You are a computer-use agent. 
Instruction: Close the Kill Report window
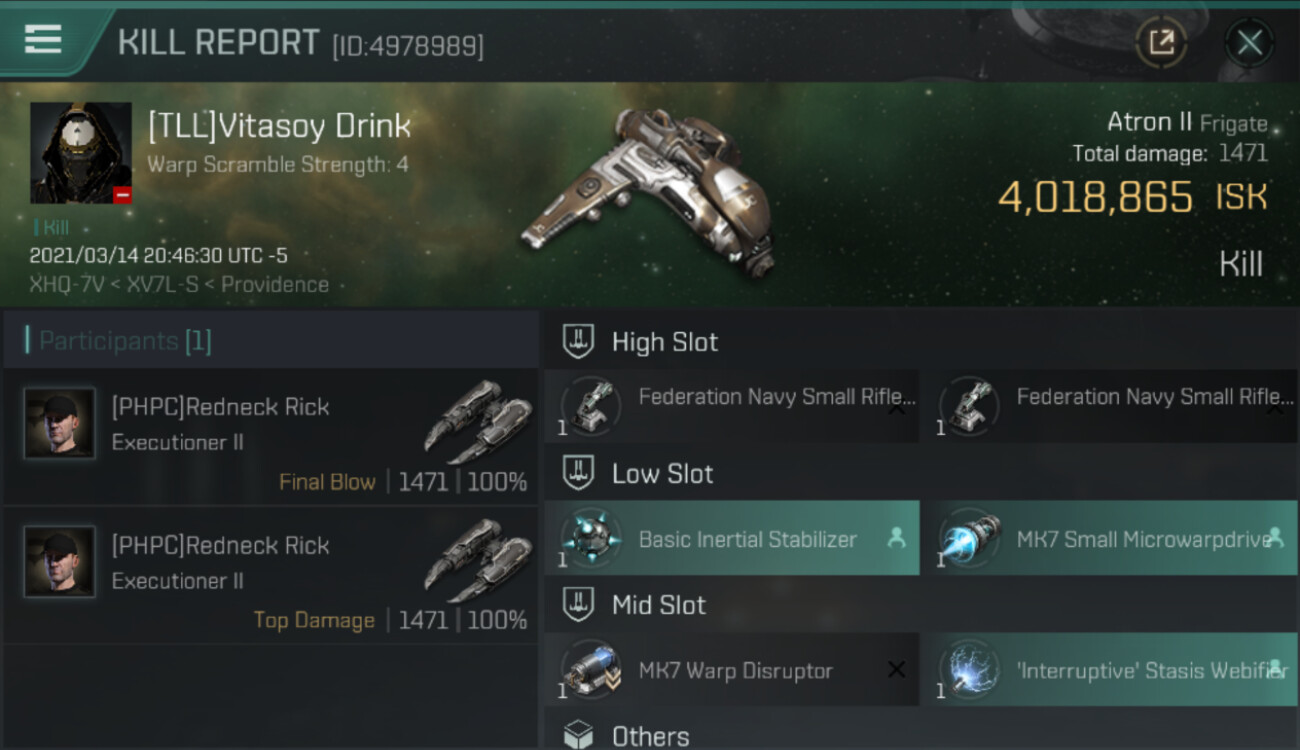[1249, 43]
